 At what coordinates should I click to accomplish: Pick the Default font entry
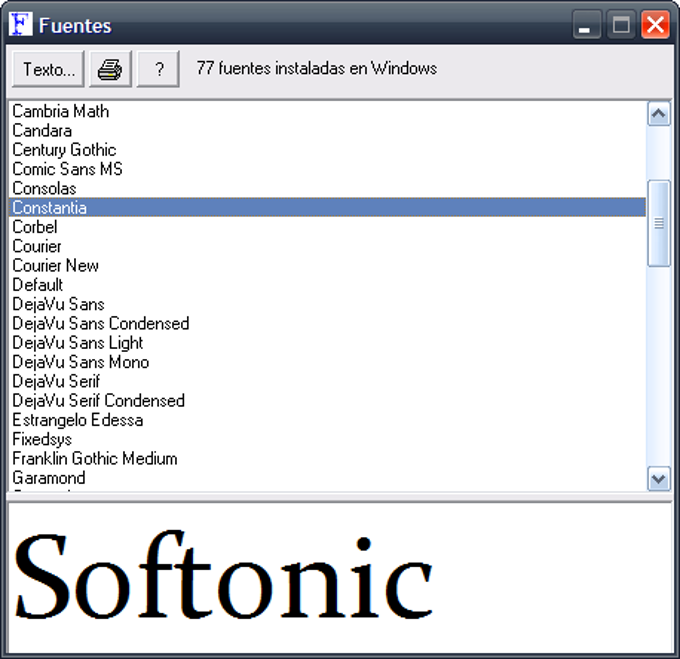click(327, 285)
